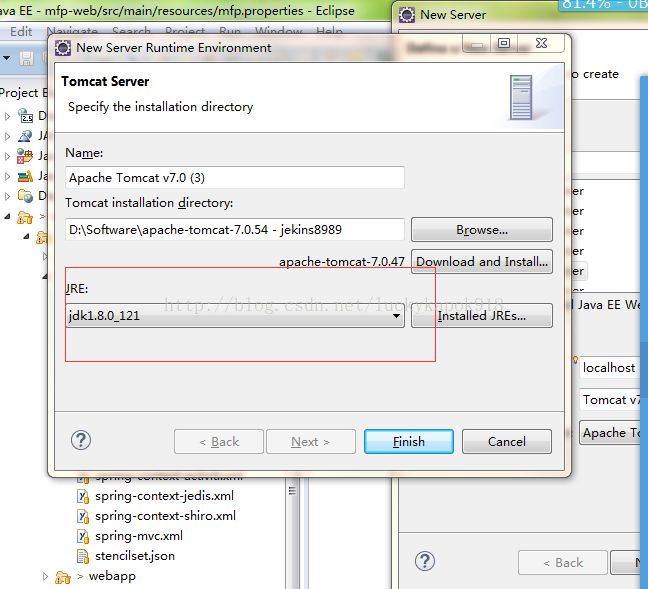This screenshot has height=589, width=648.
Task: Click the spring-context-jedis.xml file icon
Action: 83,496
